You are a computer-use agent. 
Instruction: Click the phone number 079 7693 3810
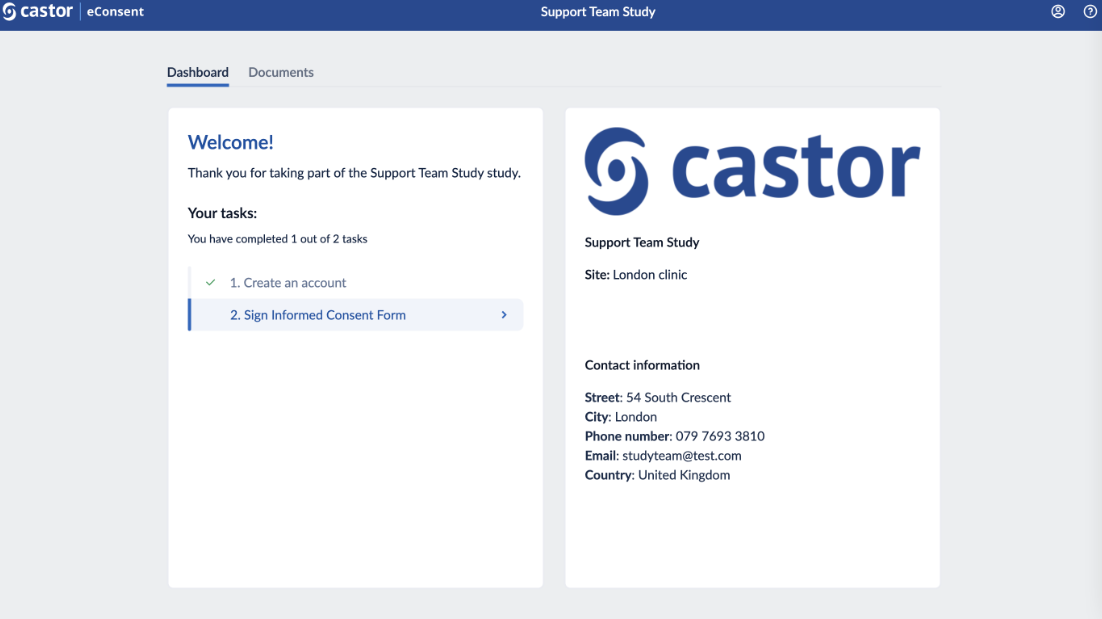tap(720, 436)
